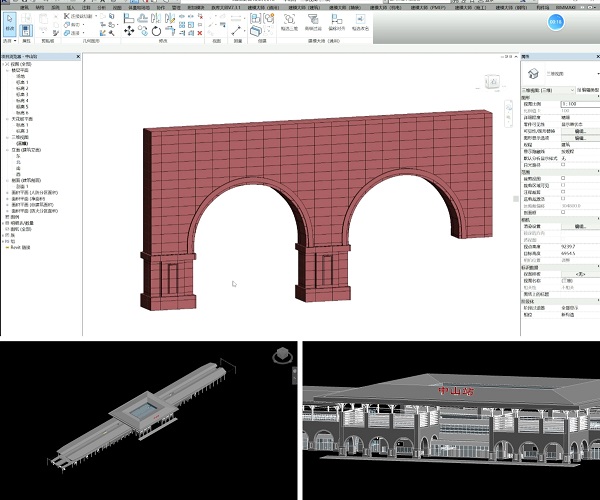Click the 视图比例 1:100 field
The image size is (600, 500).
tap(580, 104)
